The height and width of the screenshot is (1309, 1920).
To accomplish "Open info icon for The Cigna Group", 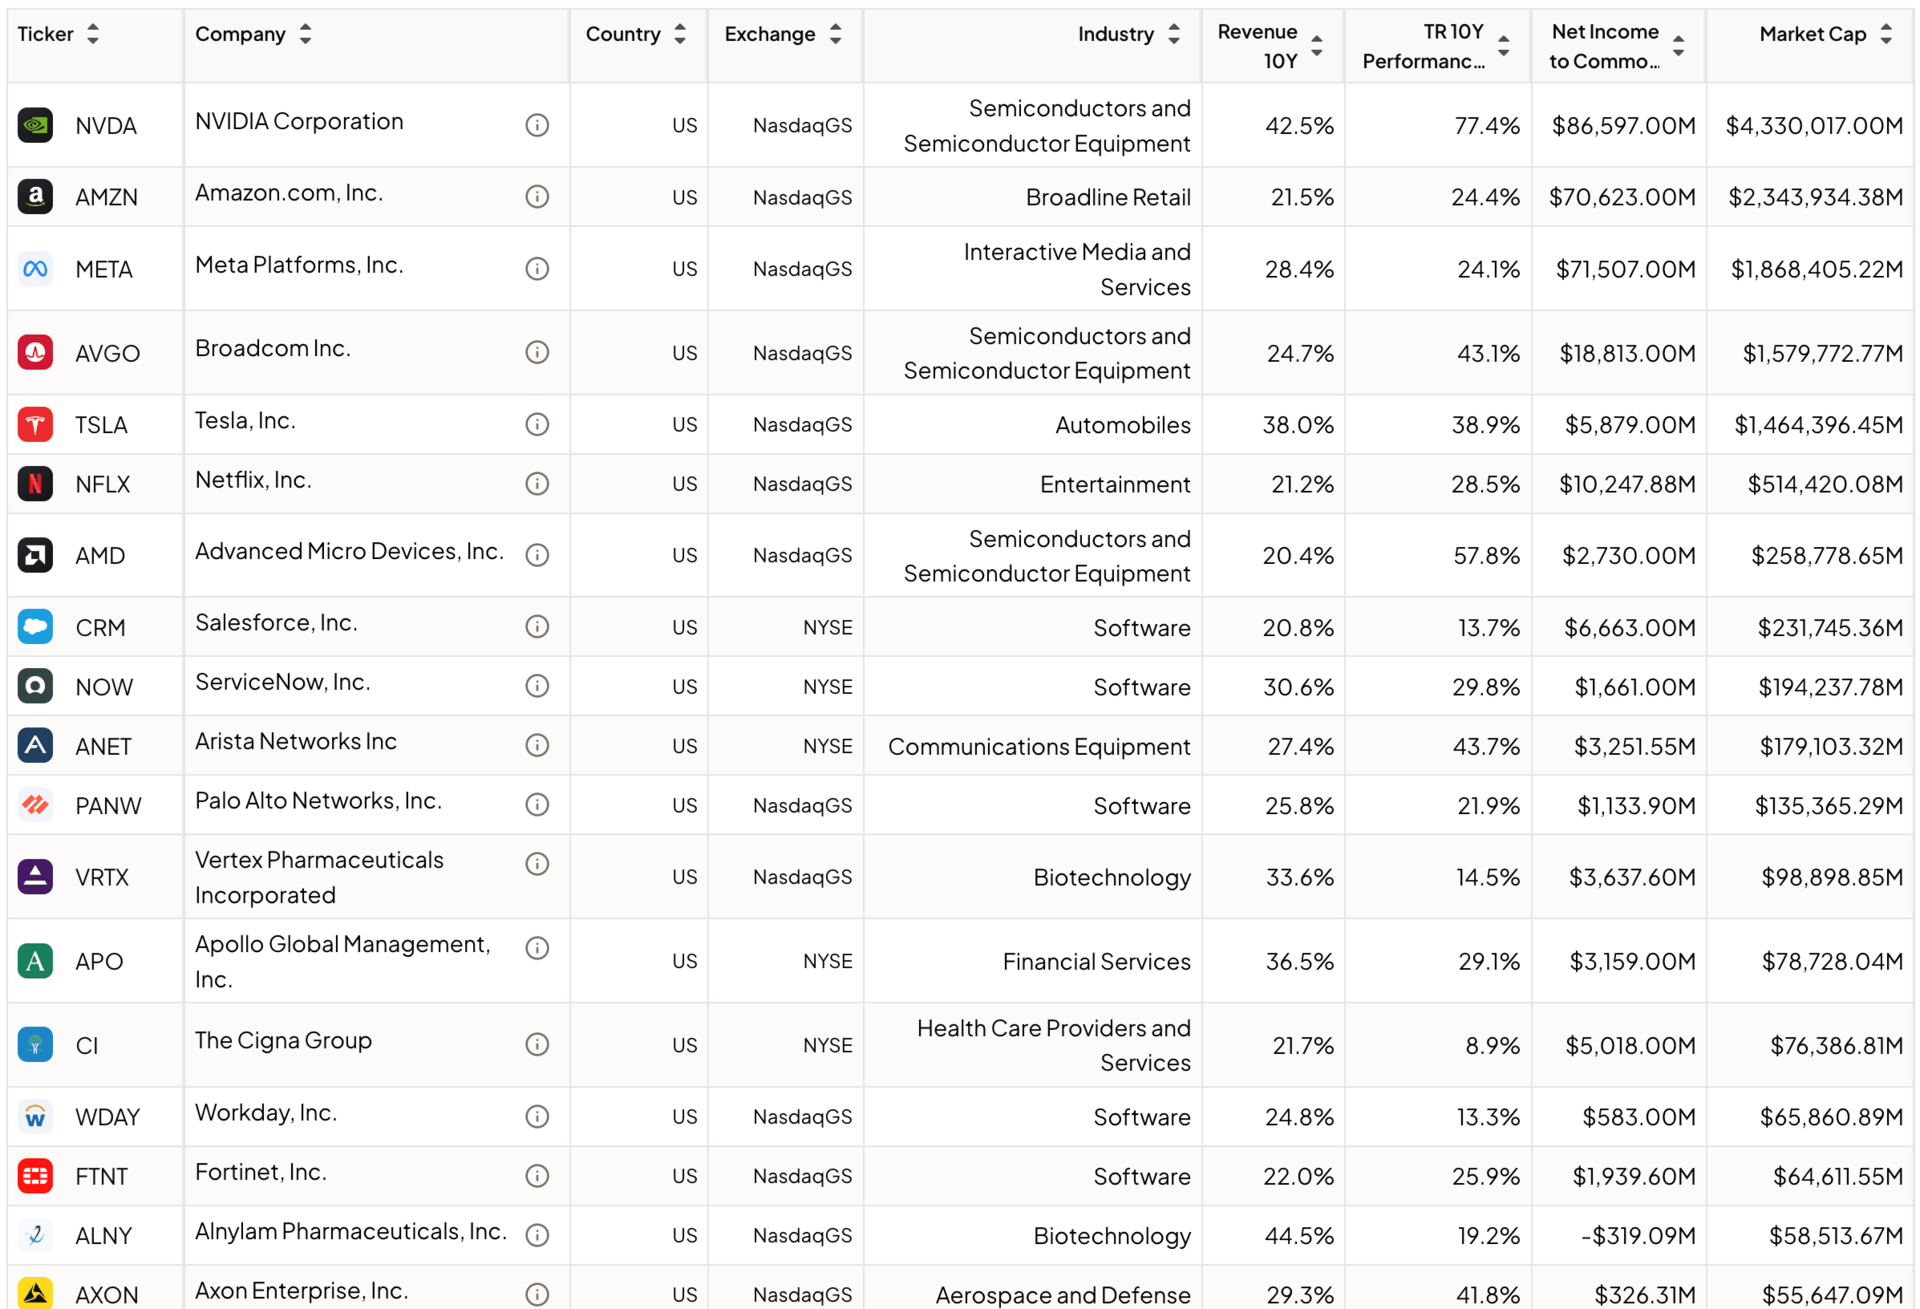I will pos(537,1045).
